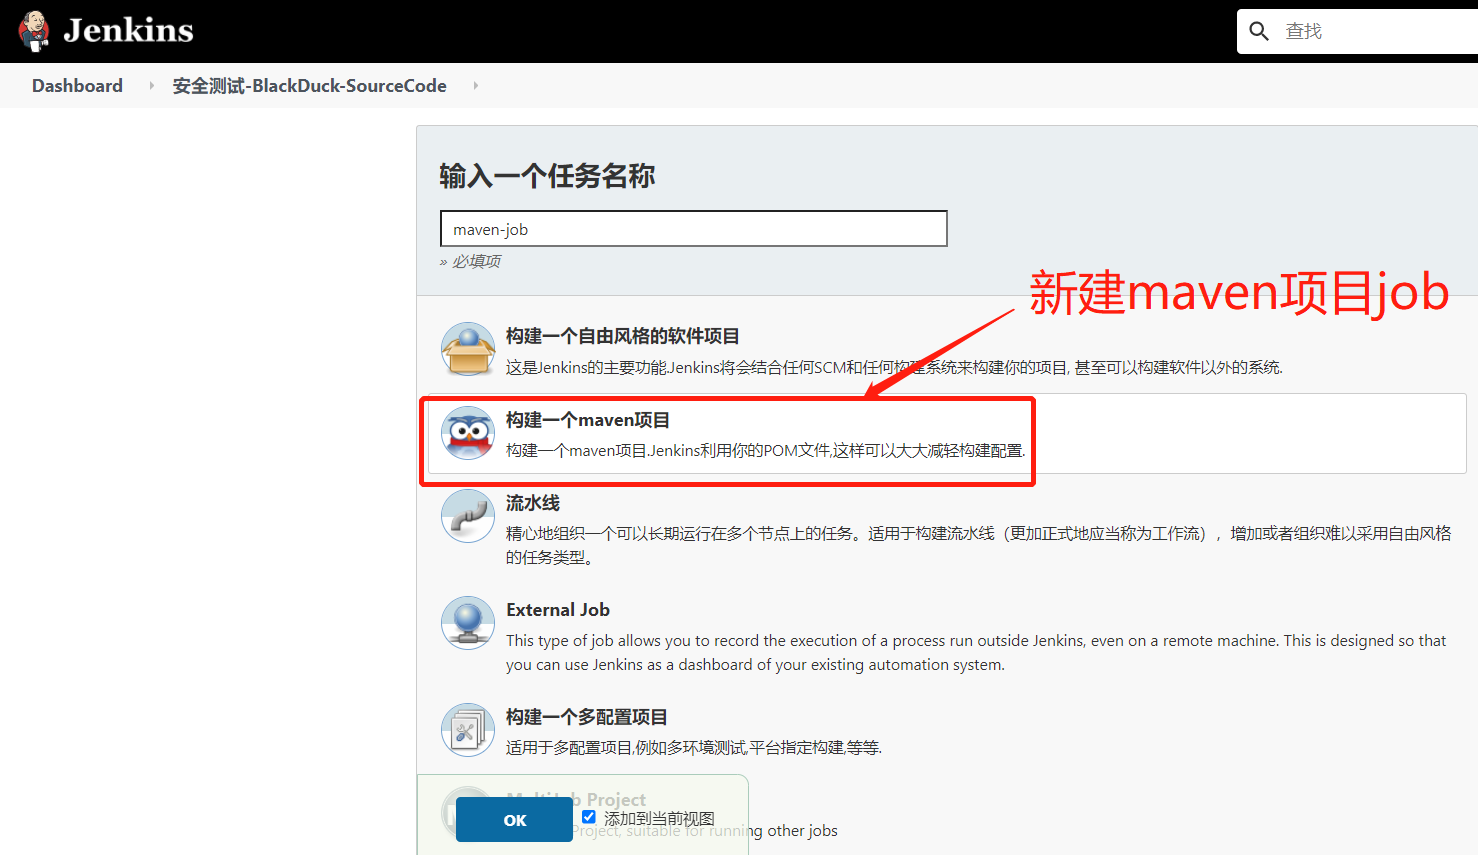The height and width of the screenshot is (855, 1478).
Task: Select the 构建一个自由风格的软件项目 job type
Action: click(623, 336)
